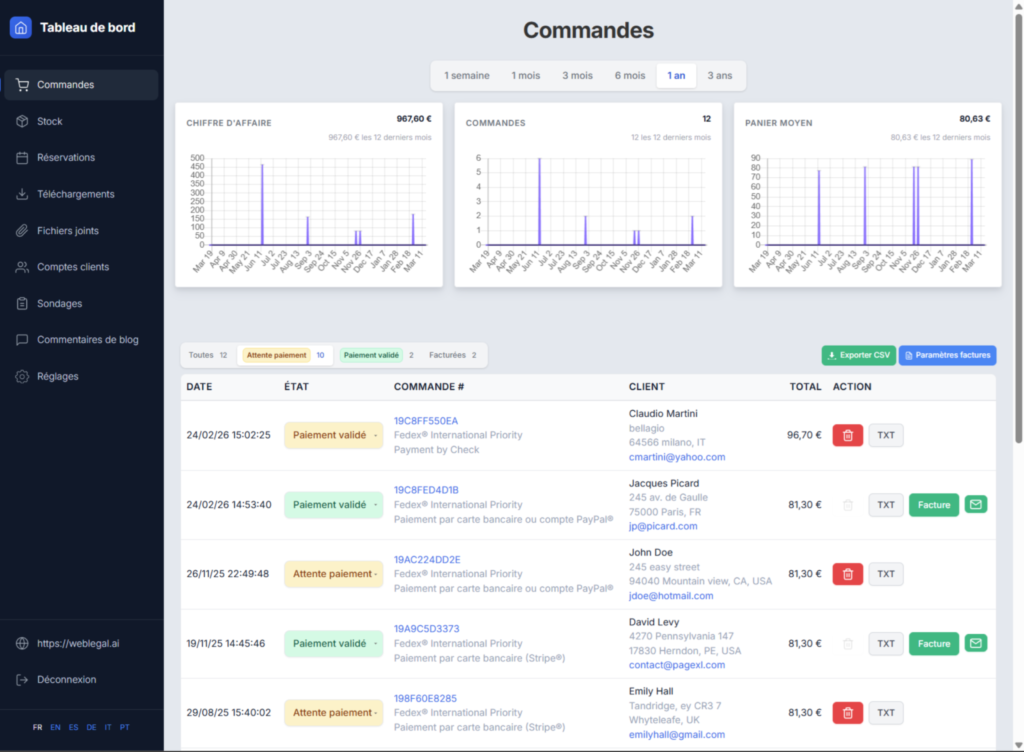Email Jacques Picard via the green envelope icon
The width and height of the screenshot is (1024, 752).
(x=975, y=504)
